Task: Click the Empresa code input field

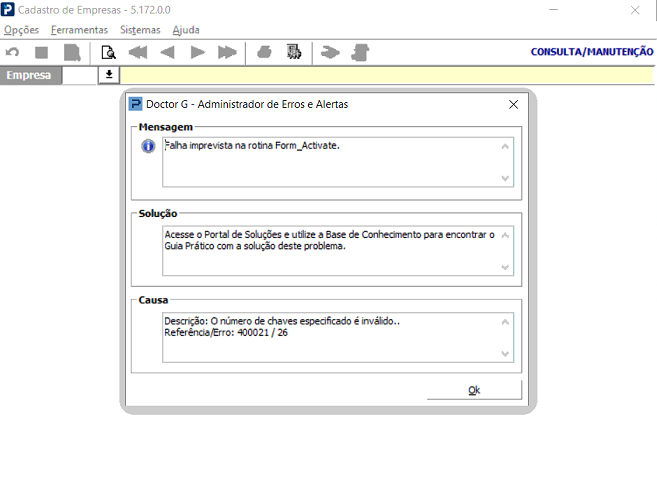Action: [x=78, y=75]
